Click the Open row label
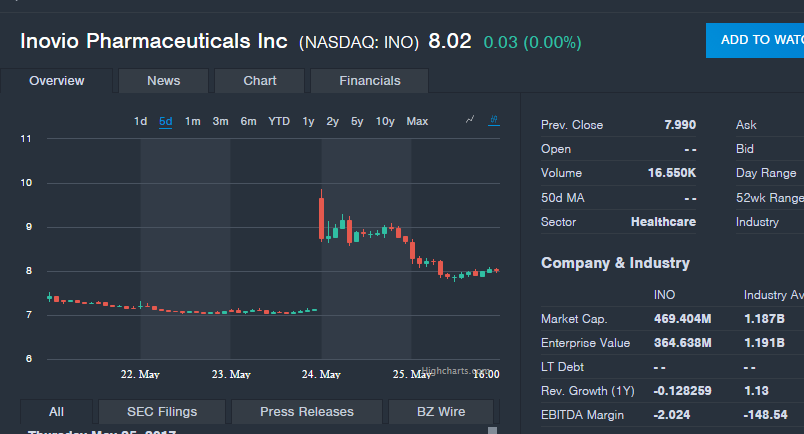 (556, 149)
